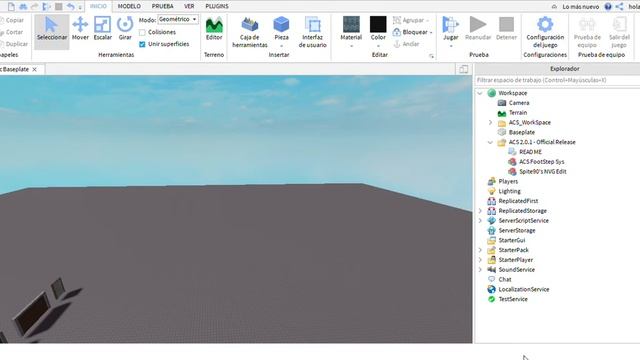
Task: Uncheck the Unir superficies checkbox
Action: click(x=142, y=44)
